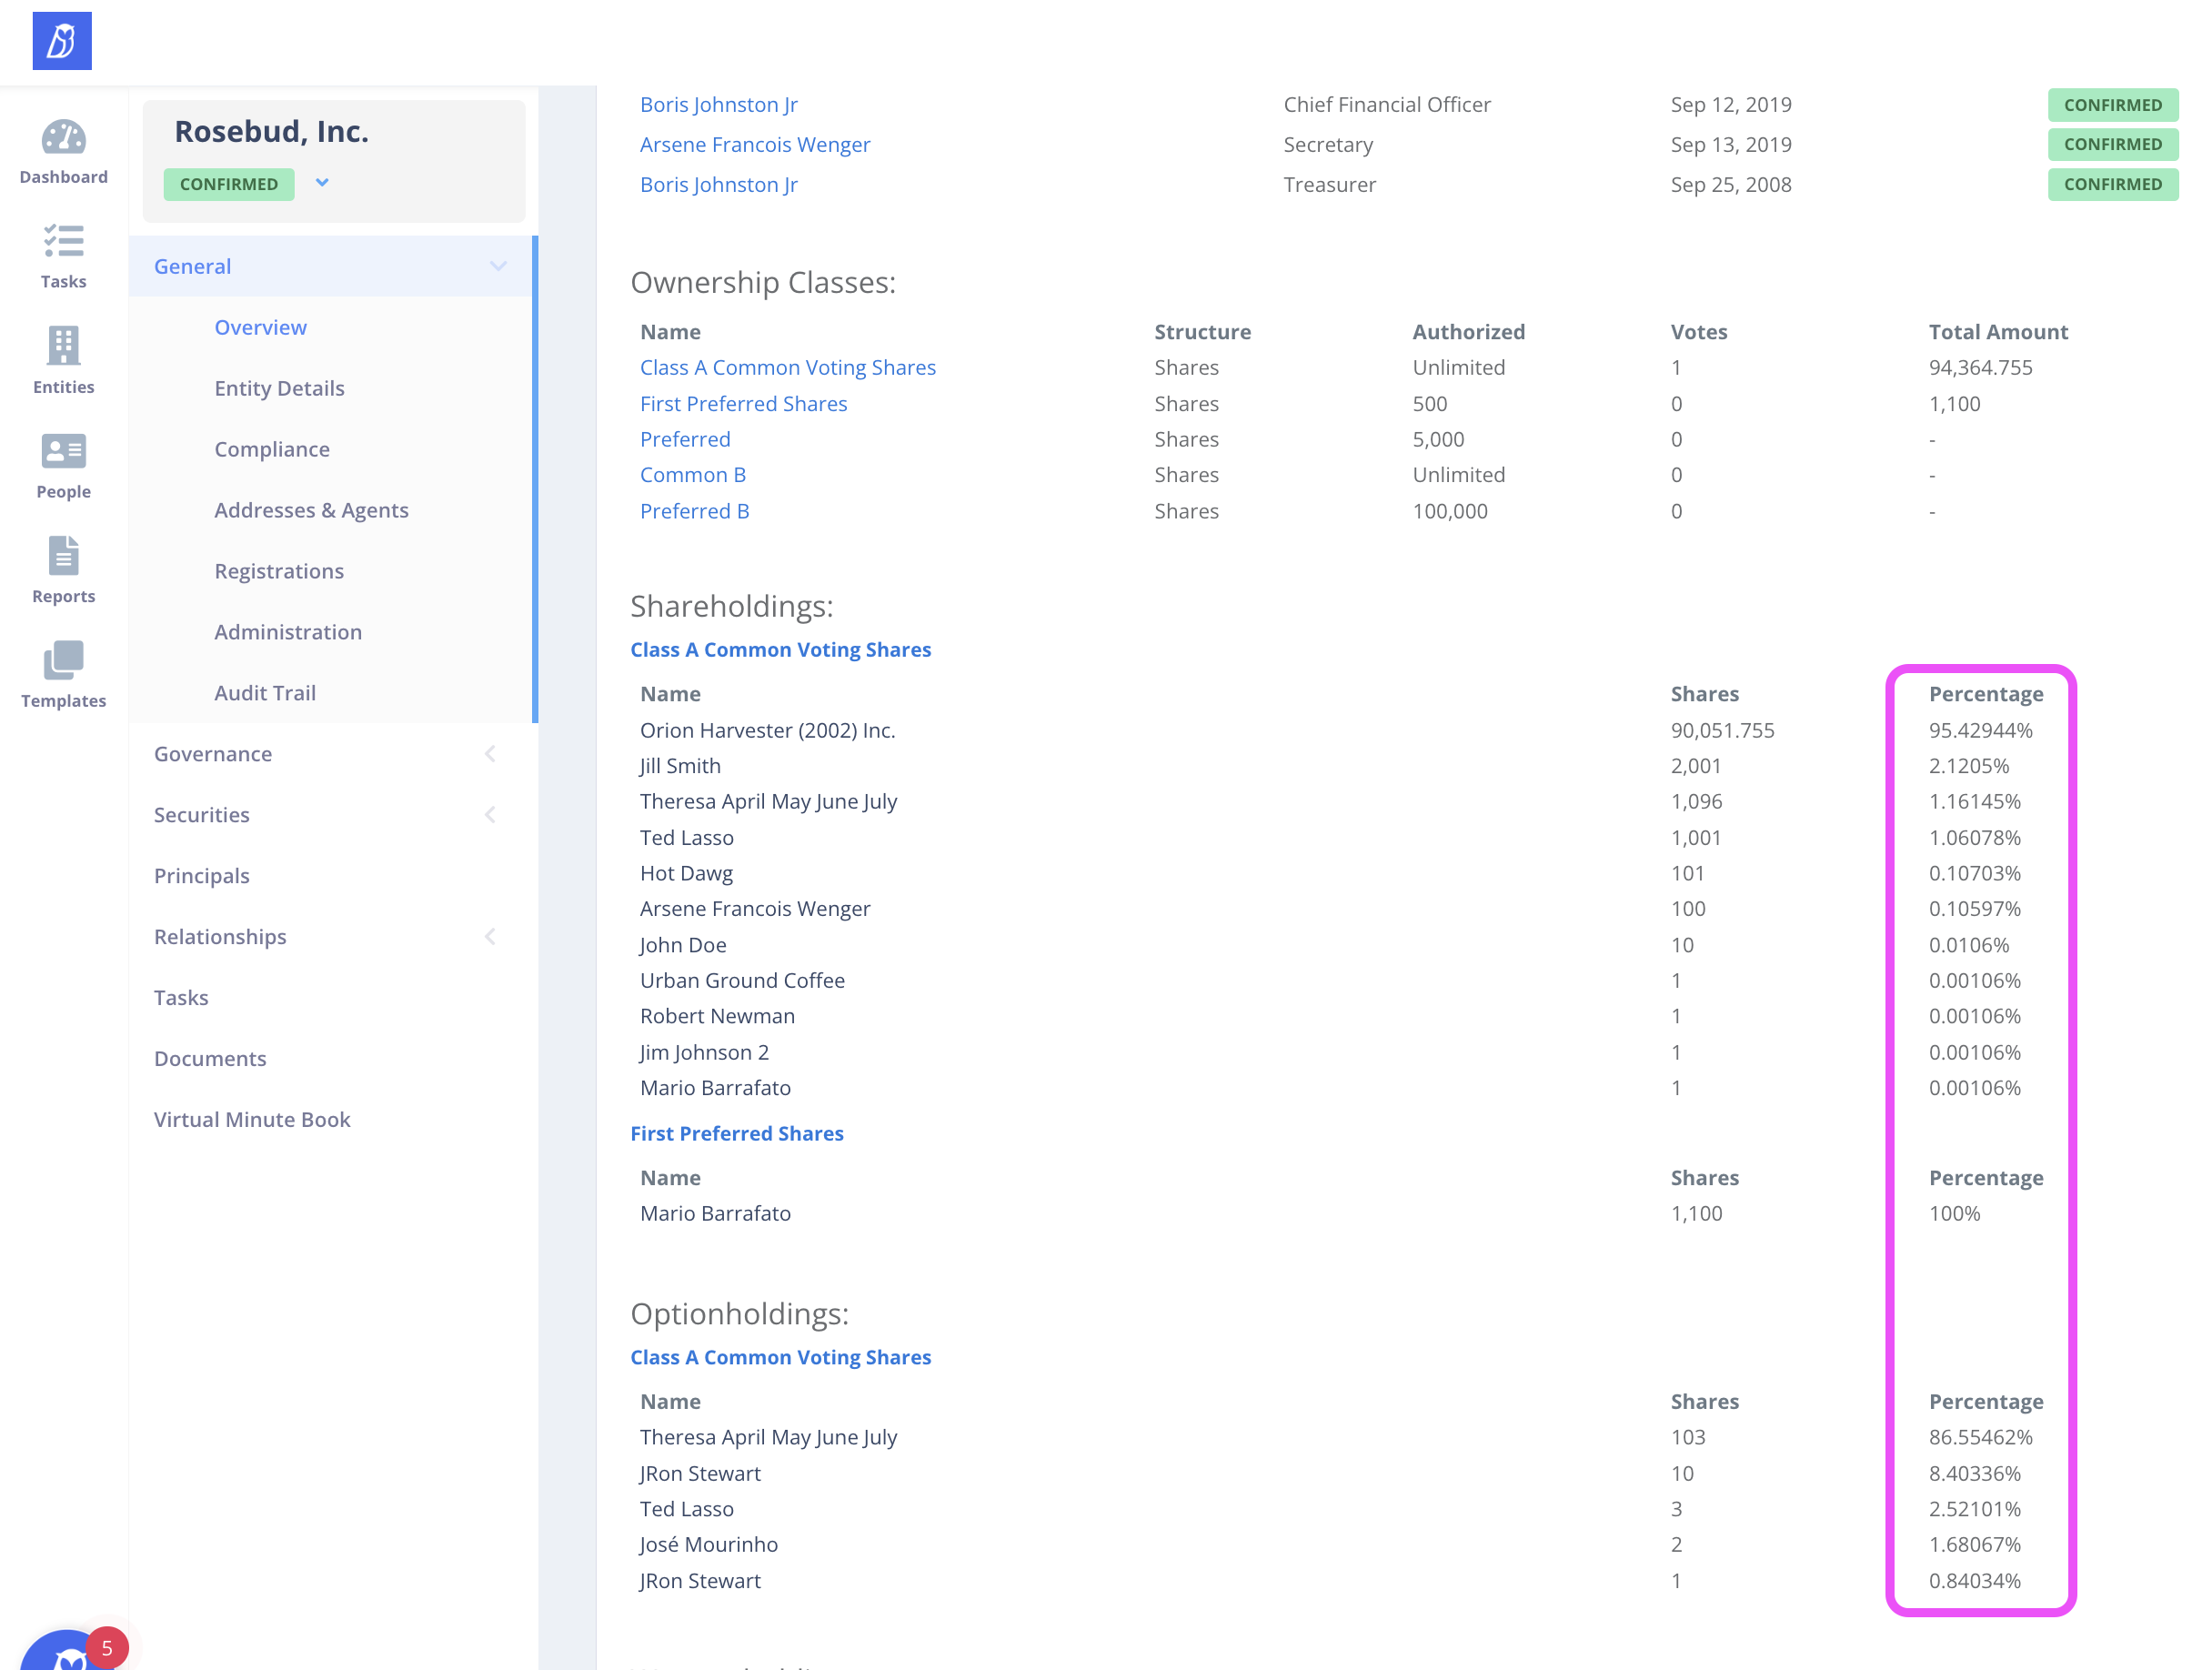2212x1670 pixels.
Task: Open the Reports document icon
Action: (63, 556)
